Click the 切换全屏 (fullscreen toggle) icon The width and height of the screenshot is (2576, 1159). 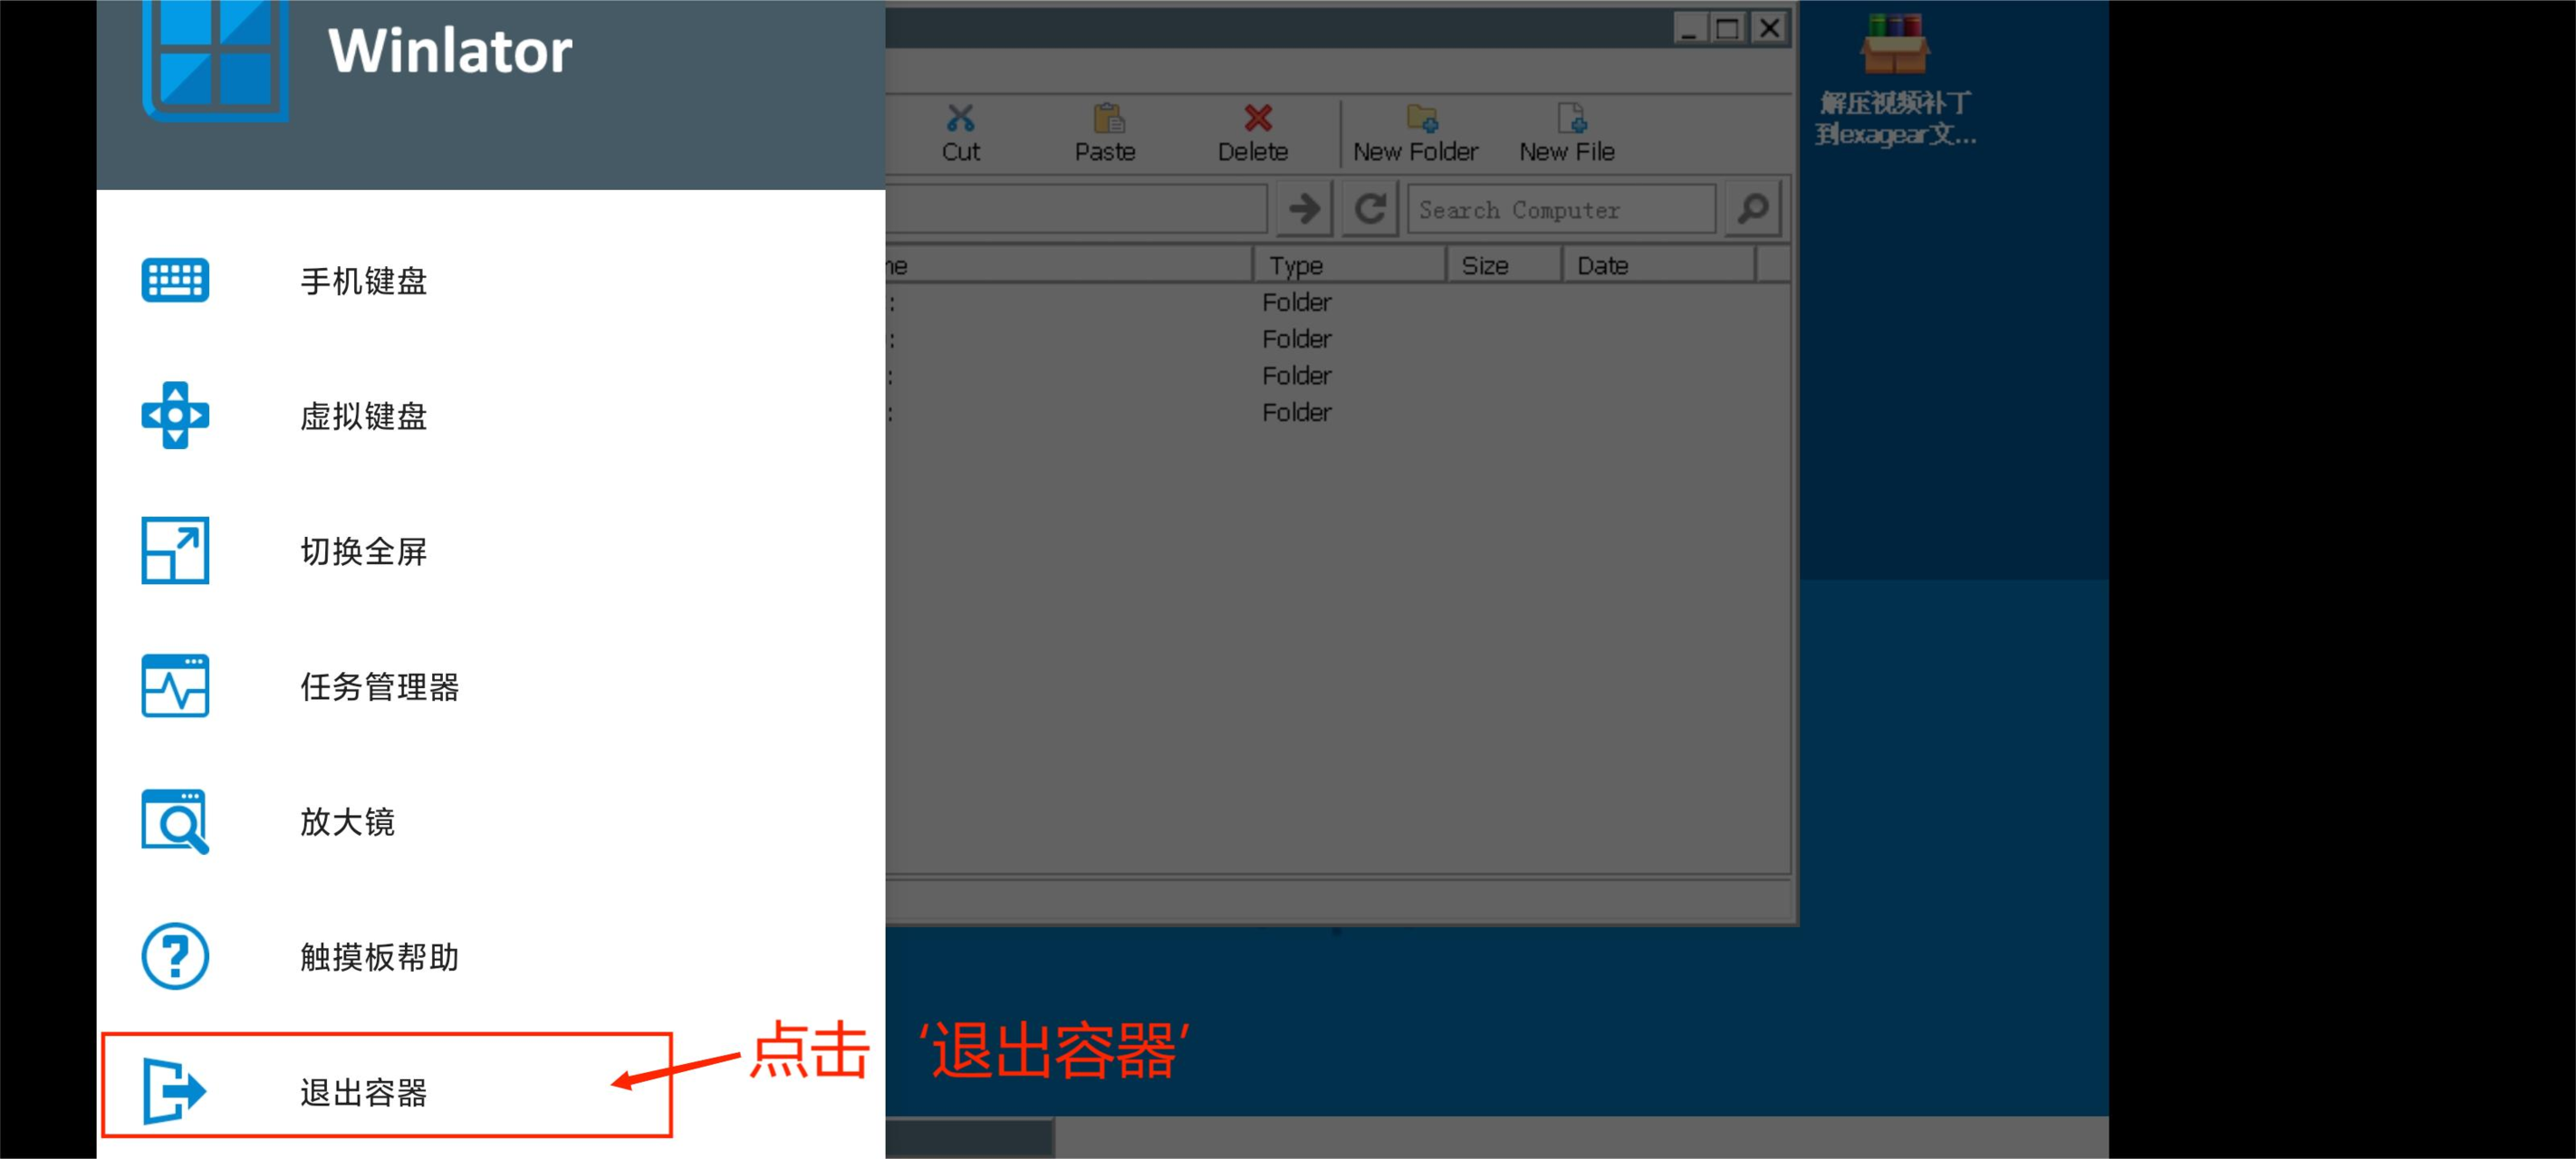tap(176, 547)
